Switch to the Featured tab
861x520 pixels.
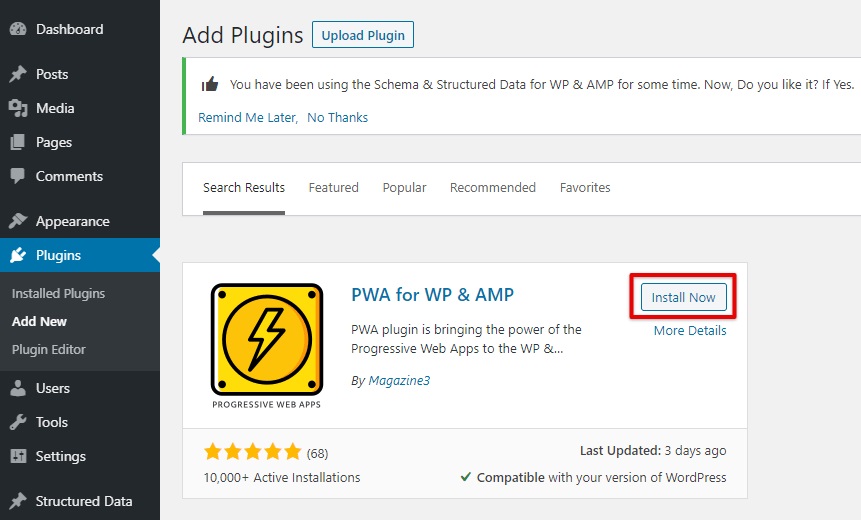click(x=333, y=188)
